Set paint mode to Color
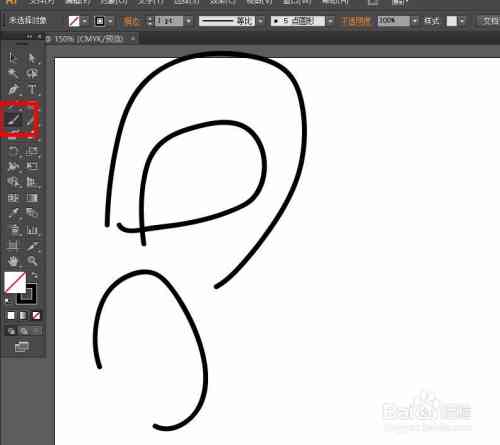Screen dimensions: 500x445 (11, 315)
